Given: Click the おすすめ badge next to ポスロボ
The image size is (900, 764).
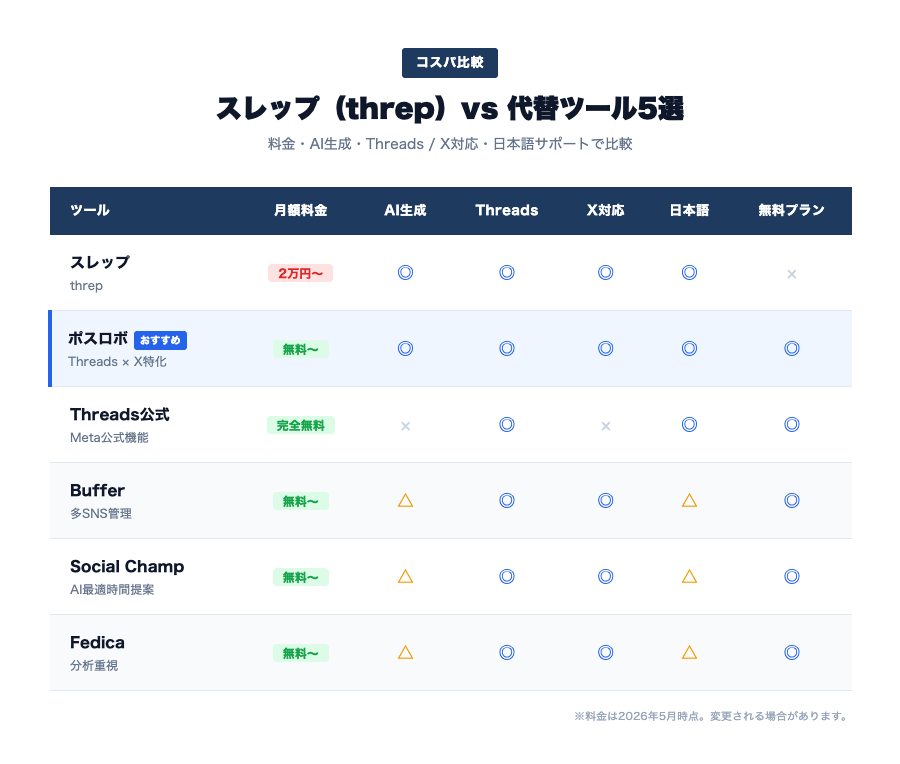Looking at the screenshot, I should coord(160,340).
